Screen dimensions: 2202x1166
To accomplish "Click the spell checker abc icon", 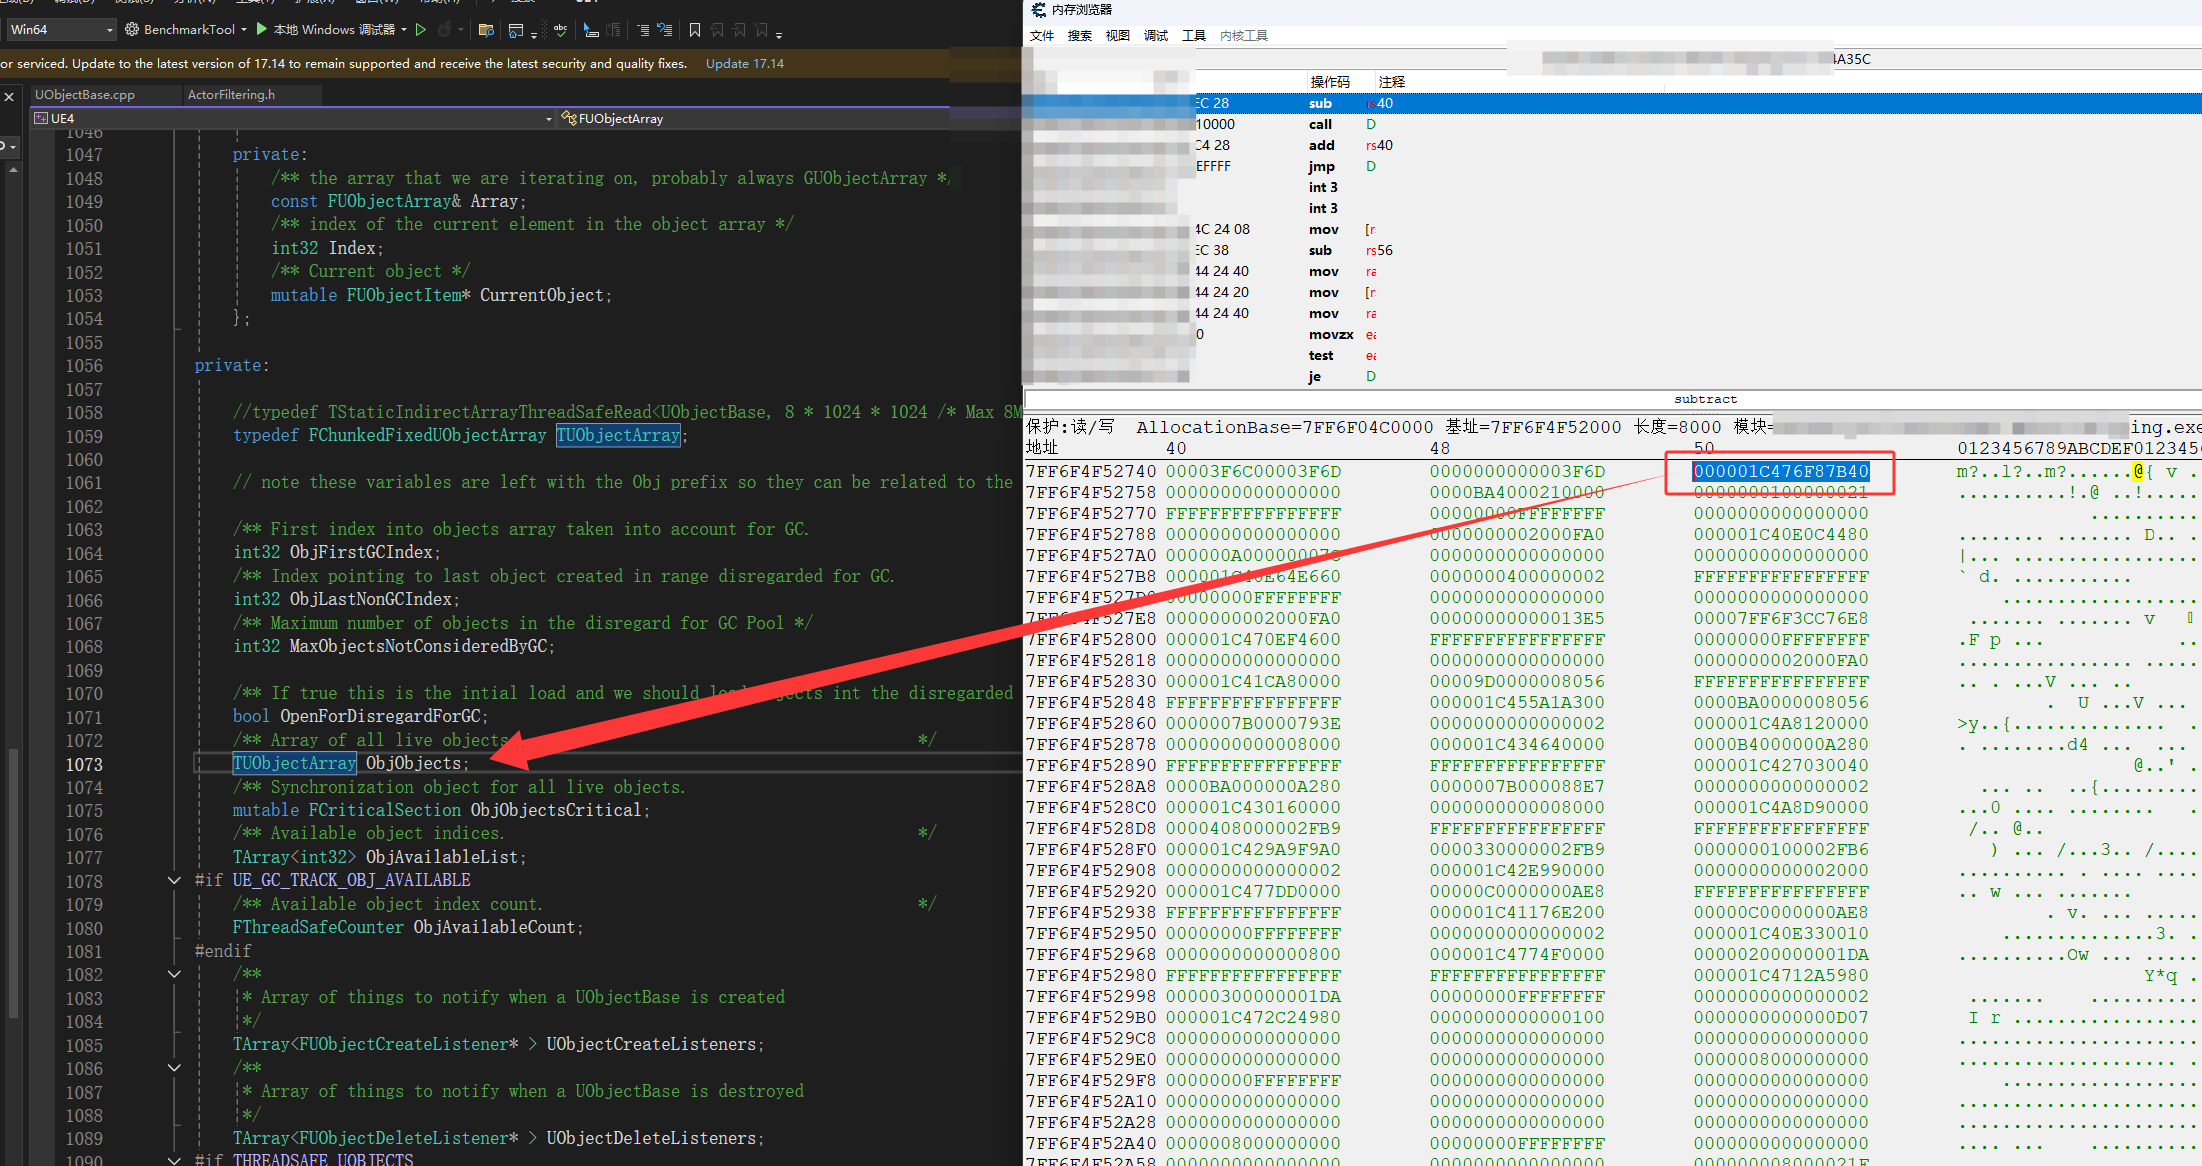I will click(x=560, y=30).
